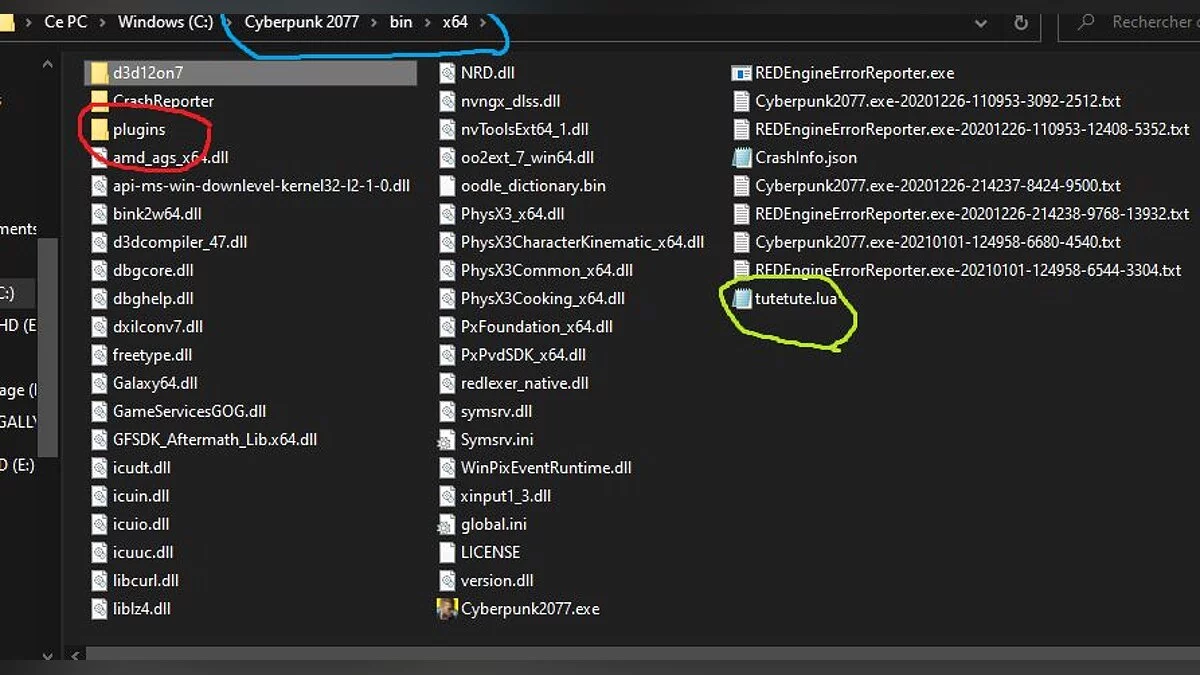
Task: Click the Galaxy64.dll file icon
Action: click(x=98, y=383)
